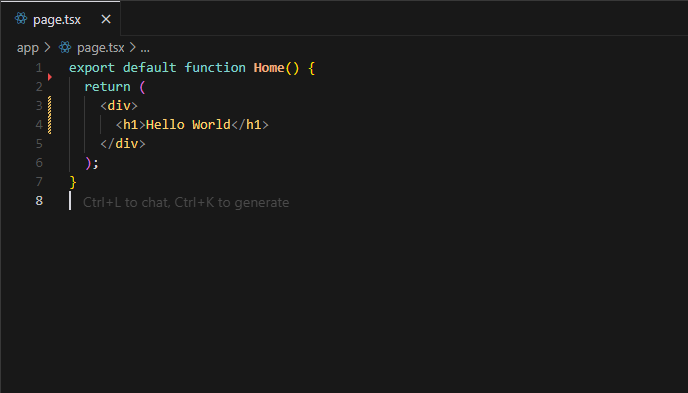Select line number 5 in gutter
The height and width of the screenshot is (393, 688).
pyautogui.click(x=39, y=144)
